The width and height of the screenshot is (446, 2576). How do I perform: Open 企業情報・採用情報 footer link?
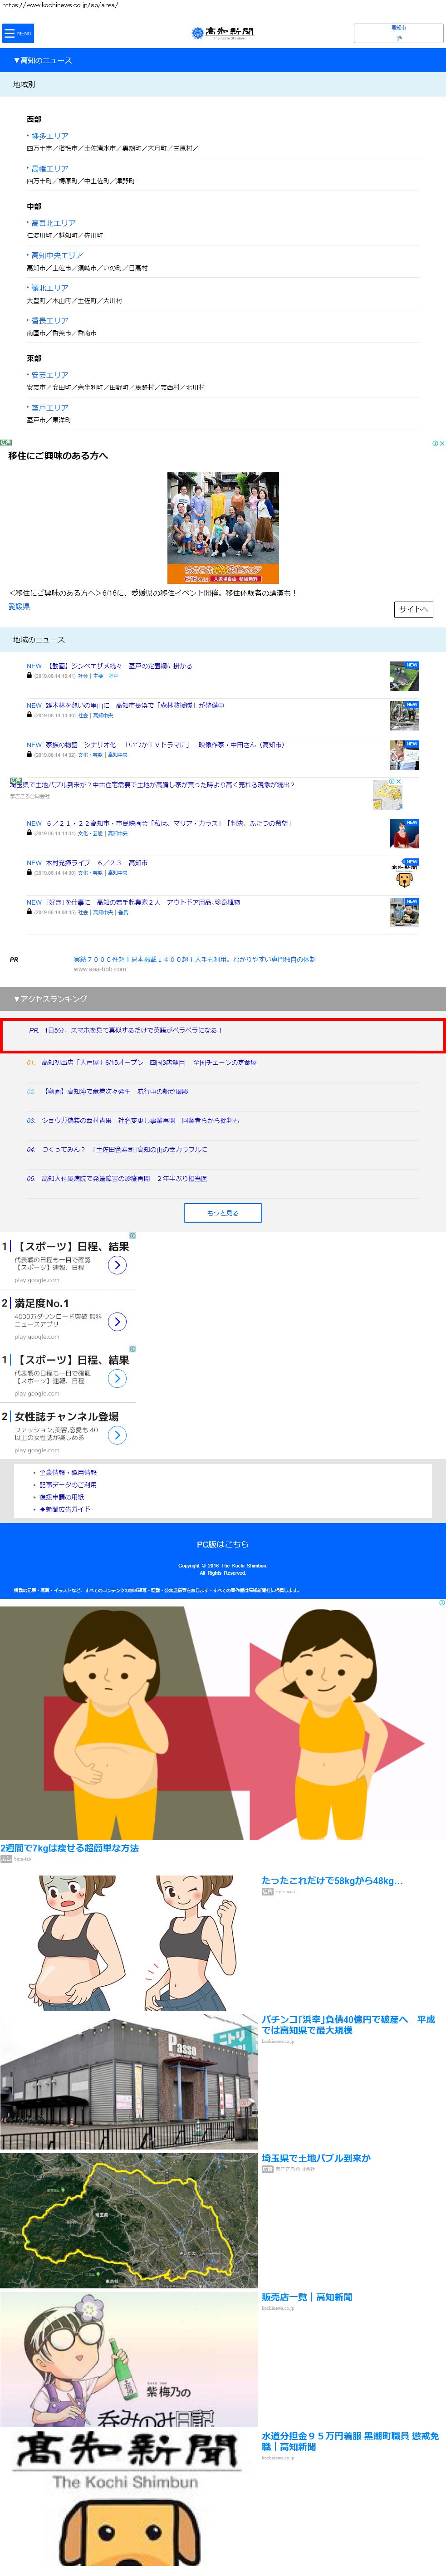(68, 1472)
